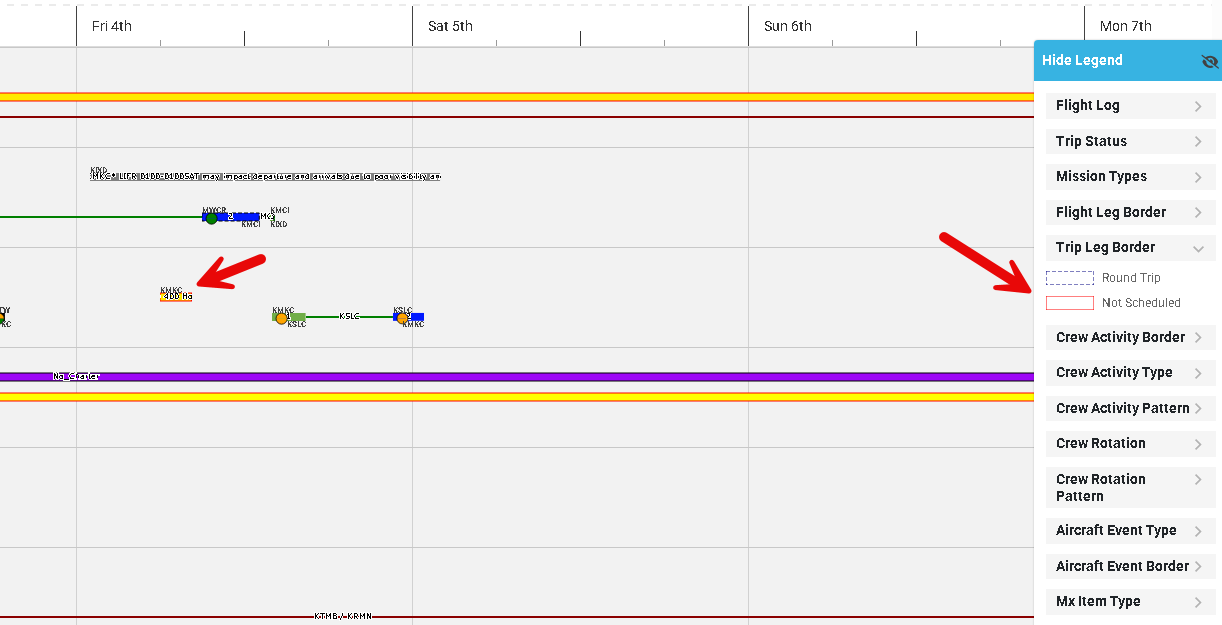Select the purple No_Charter bar
The width and height of the screenshot is (1222, 625).
500,377
